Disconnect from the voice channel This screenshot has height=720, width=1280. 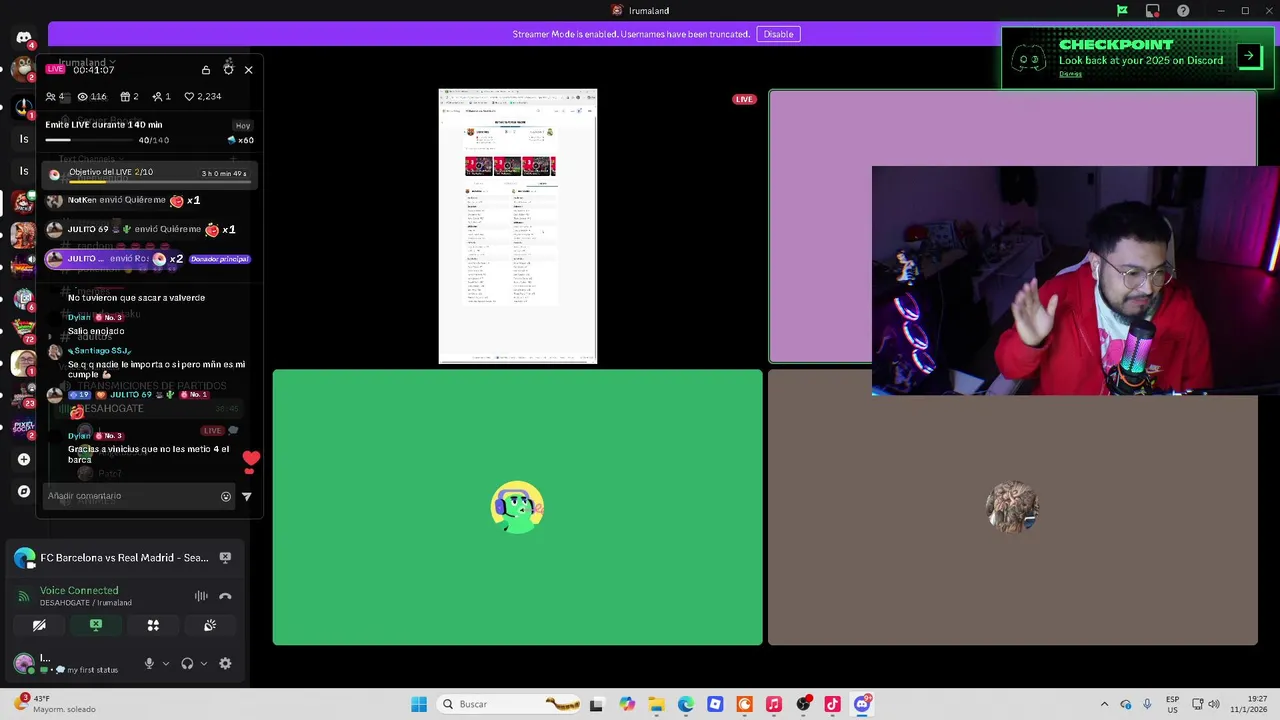point(225,596)
